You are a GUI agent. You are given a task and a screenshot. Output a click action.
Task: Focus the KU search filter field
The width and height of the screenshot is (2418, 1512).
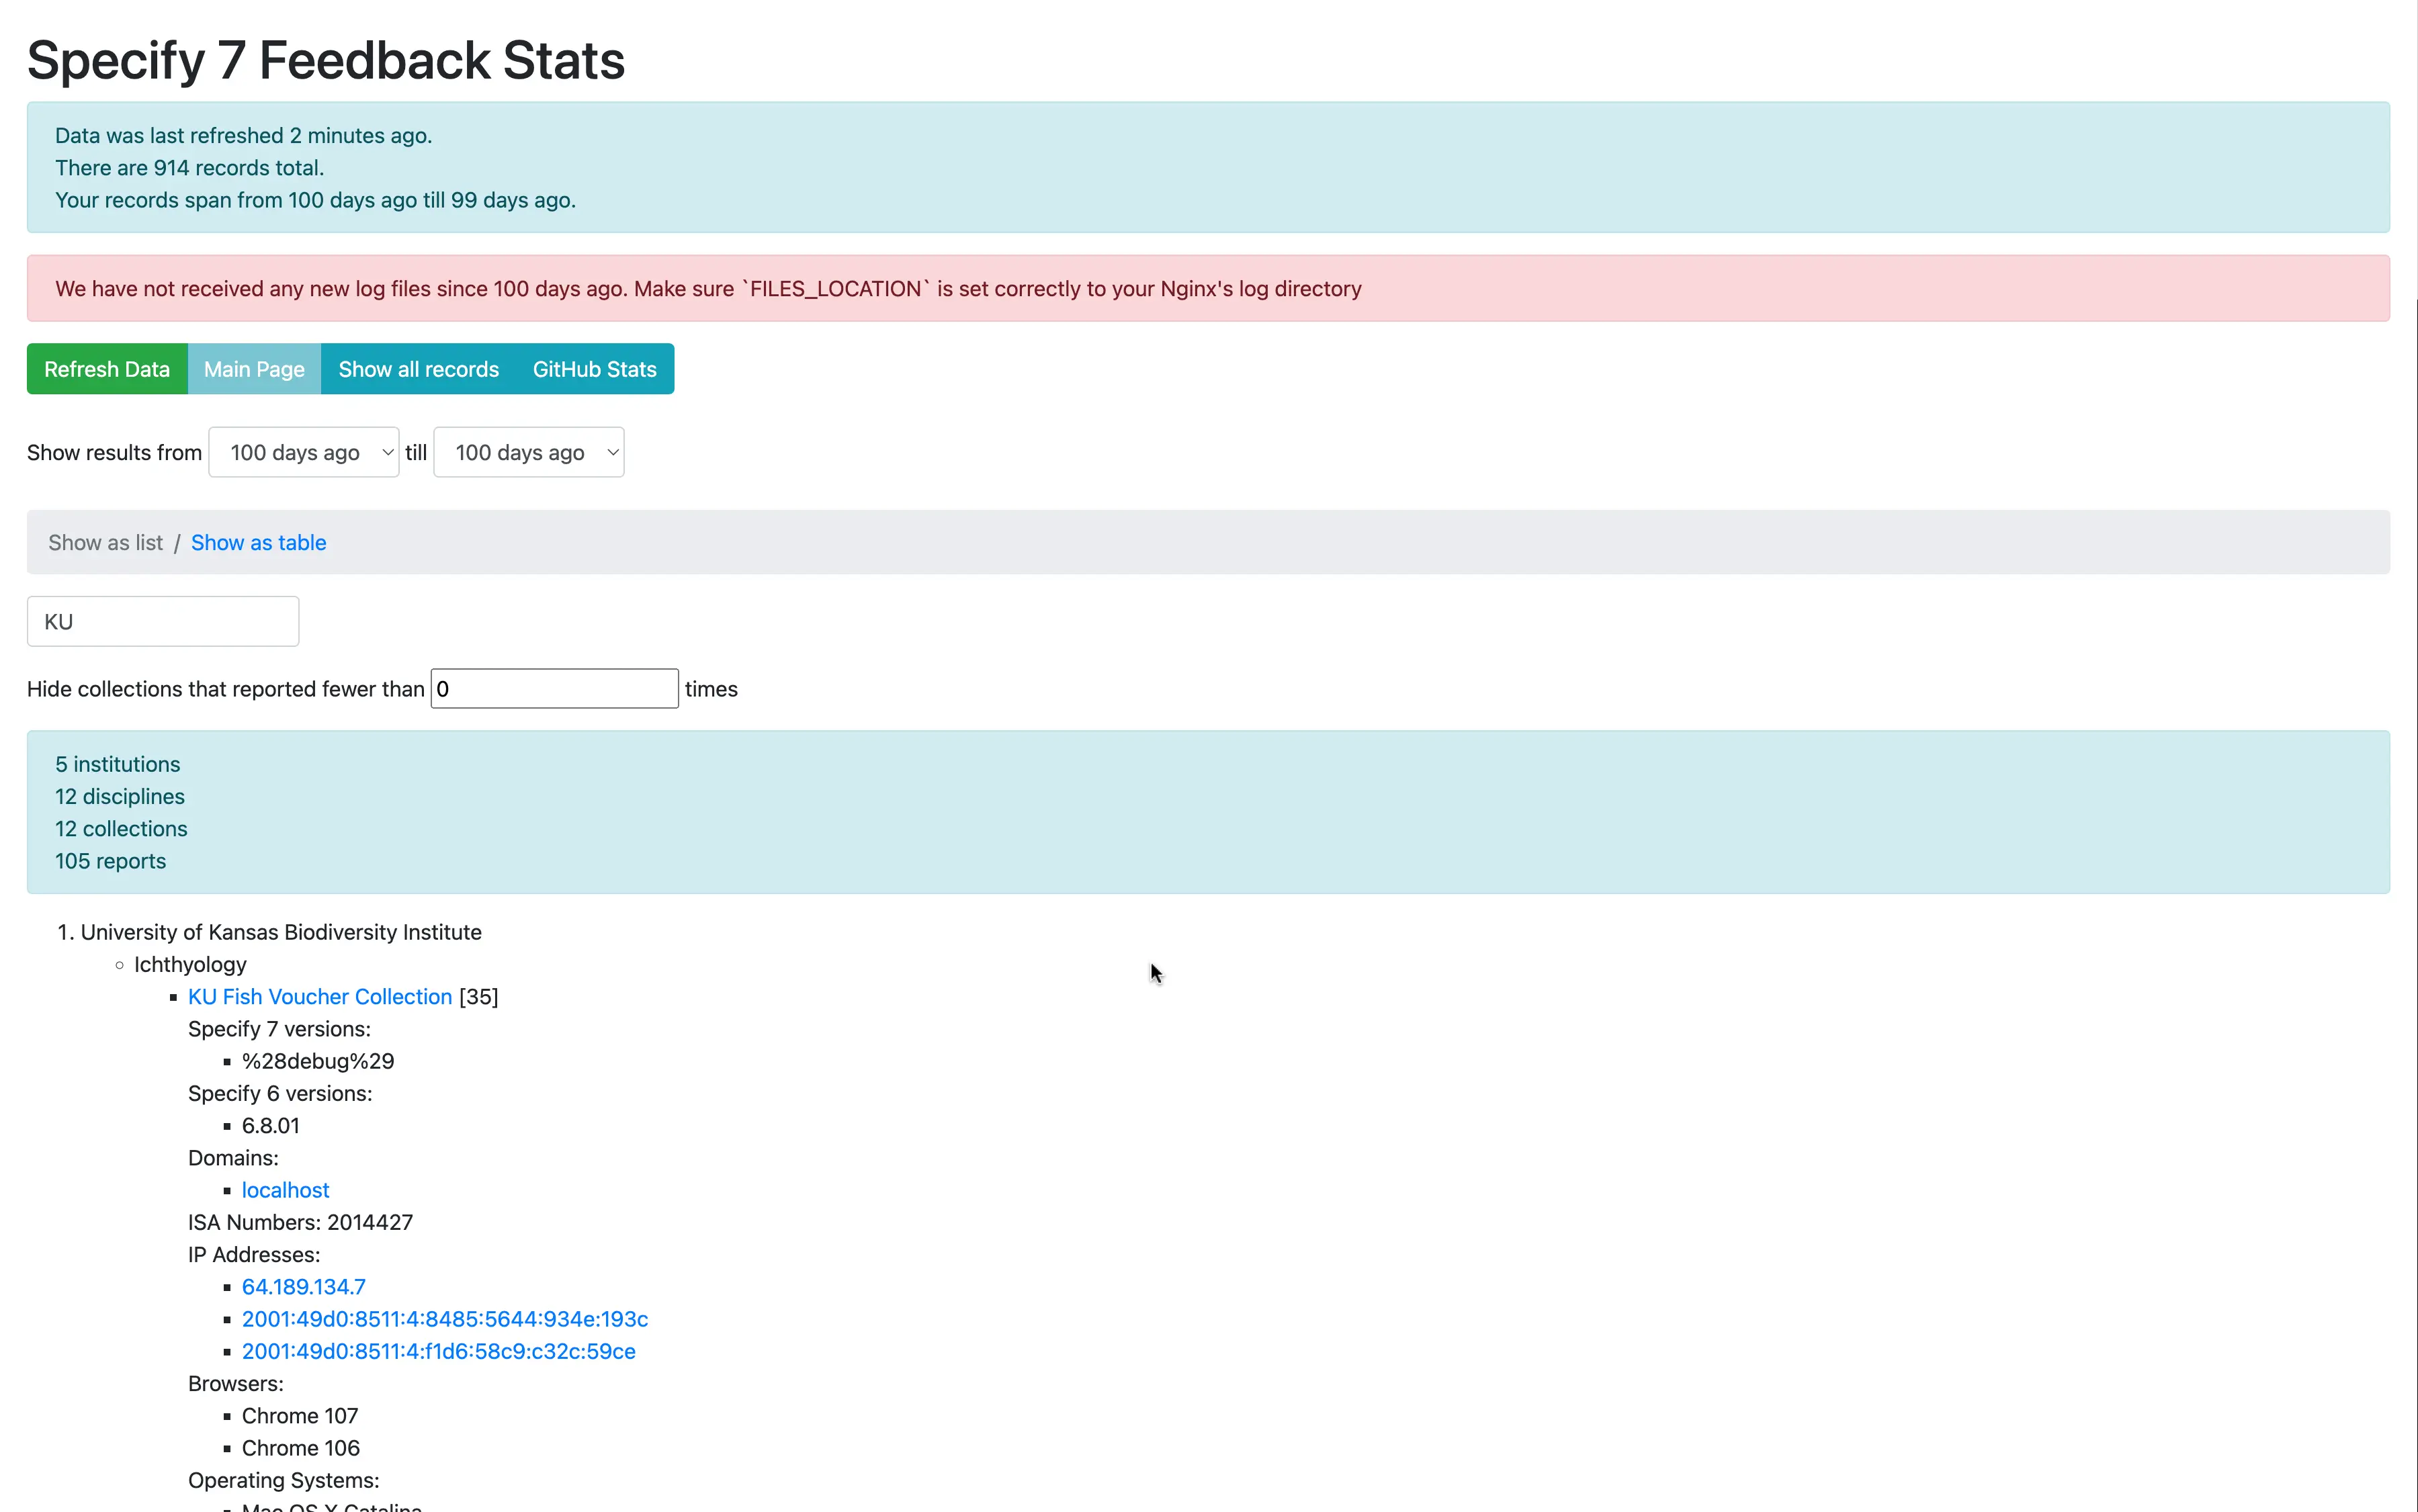coord(163,621)
